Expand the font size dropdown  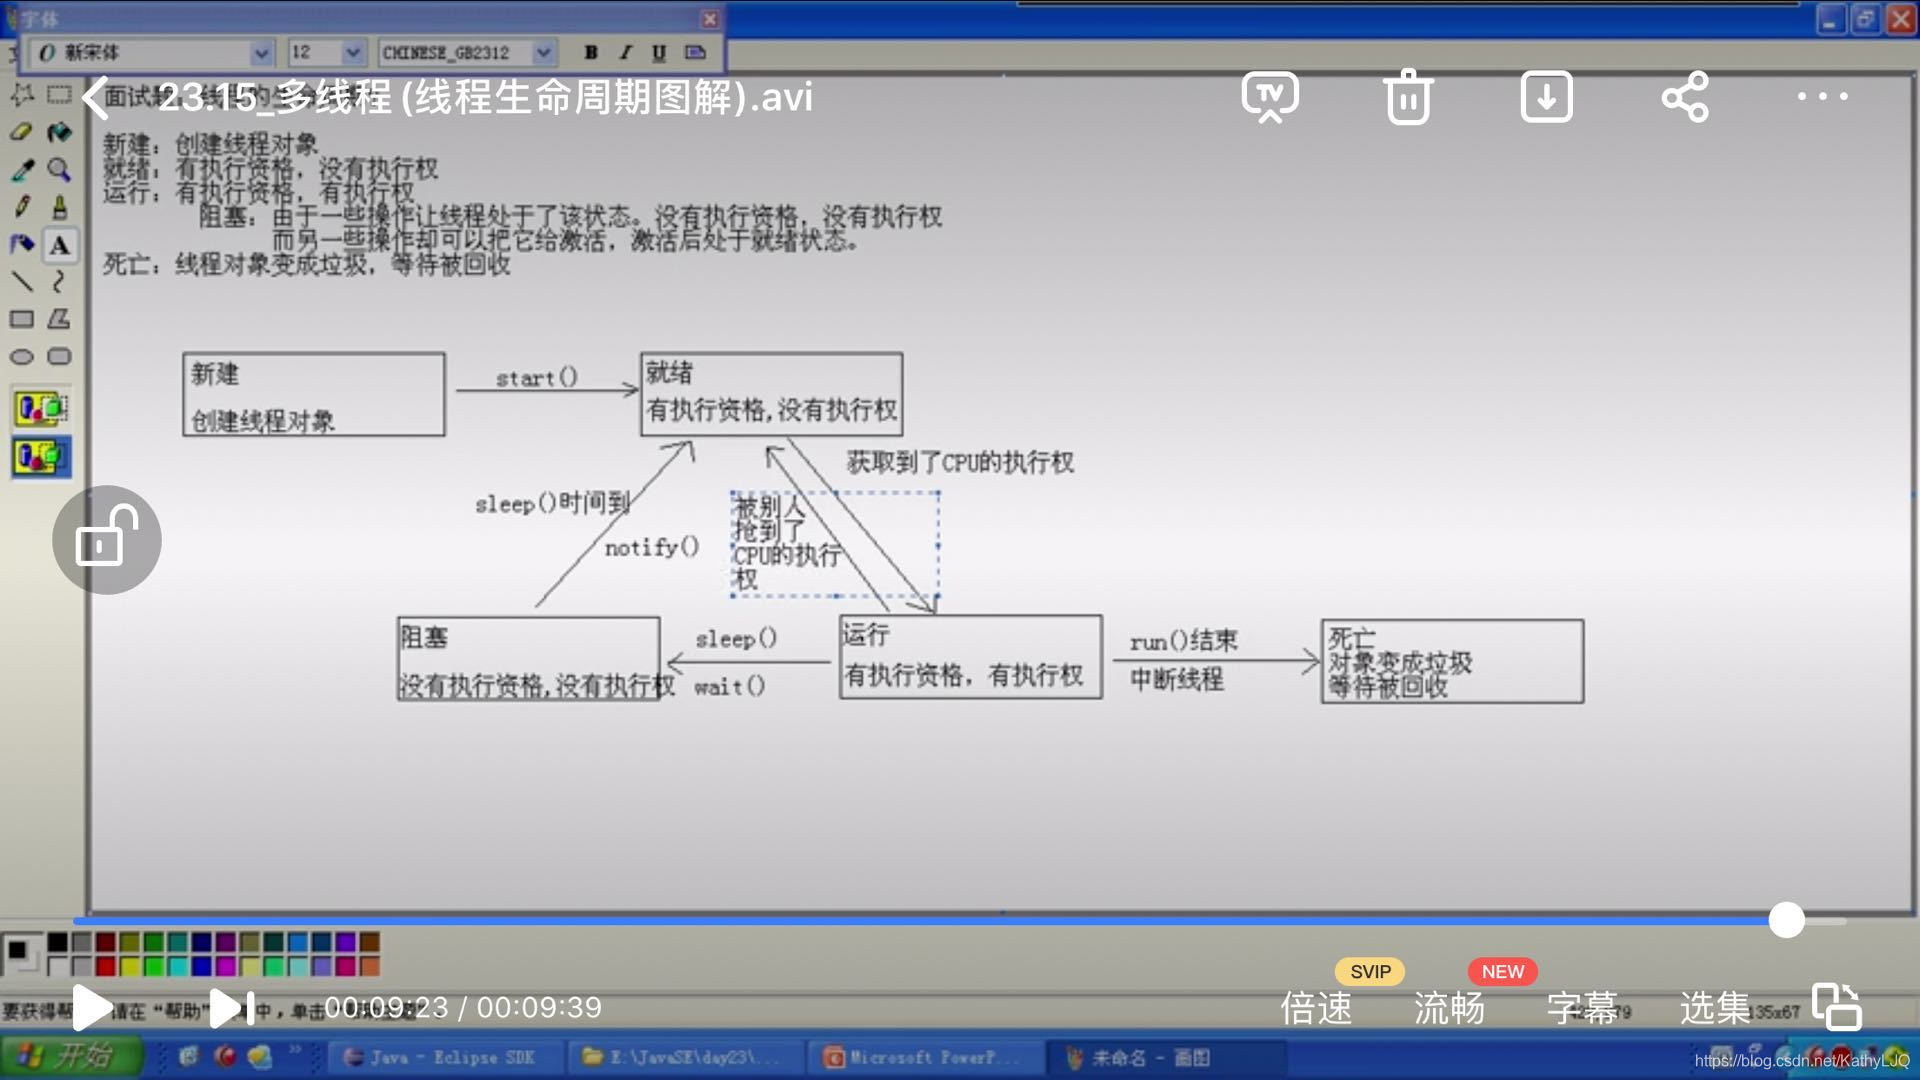[352, 53]
